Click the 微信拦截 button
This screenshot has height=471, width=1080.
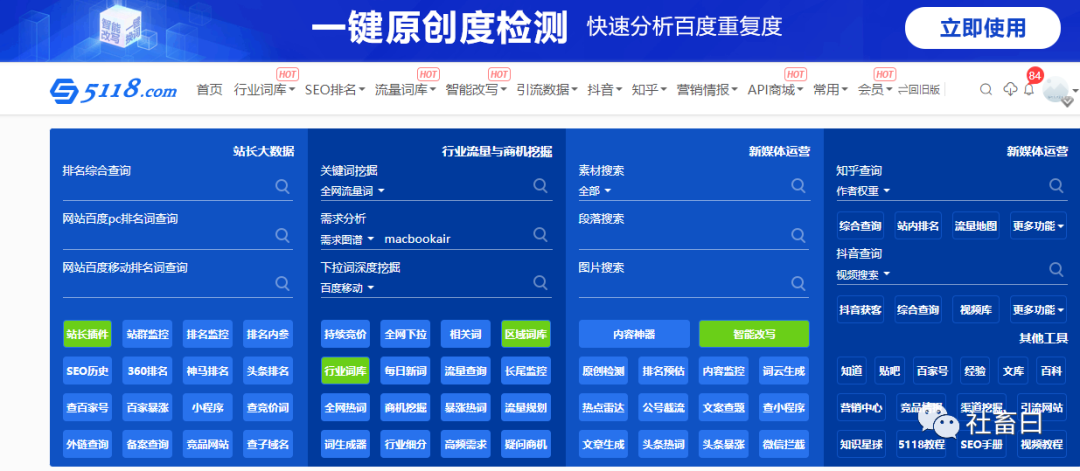tap(784, 444)
